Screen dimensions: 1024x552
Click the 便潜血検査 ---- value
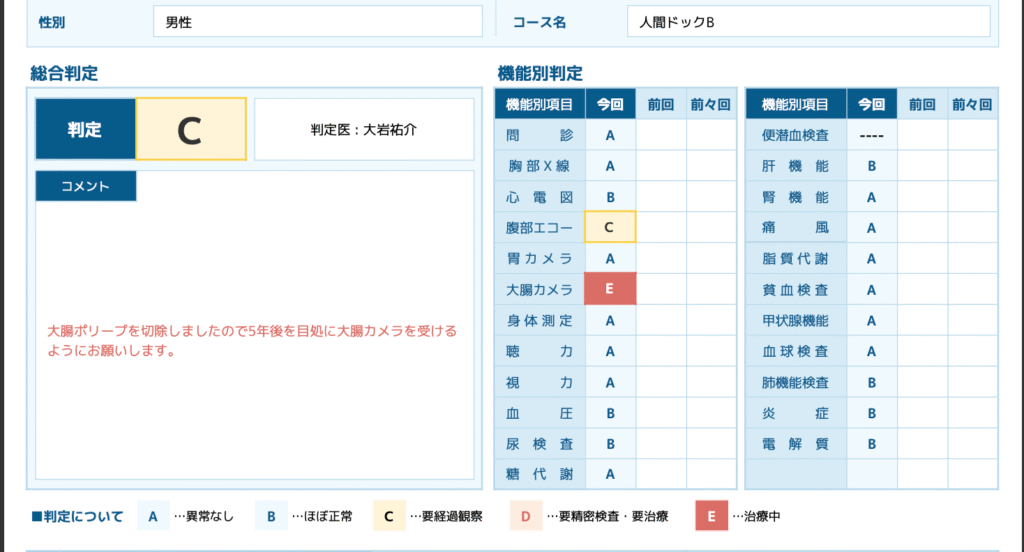(x=871, y=136)
